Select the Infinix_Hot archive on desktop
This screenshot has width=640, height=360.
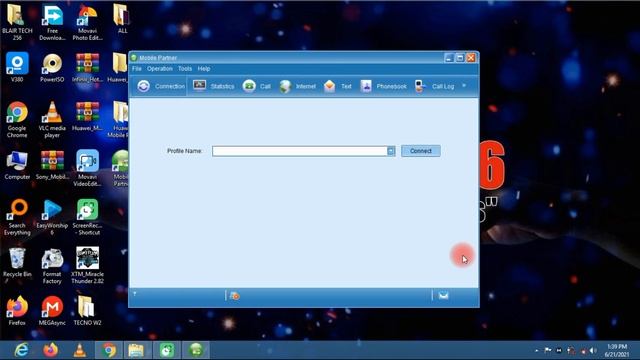click(87, 67)
